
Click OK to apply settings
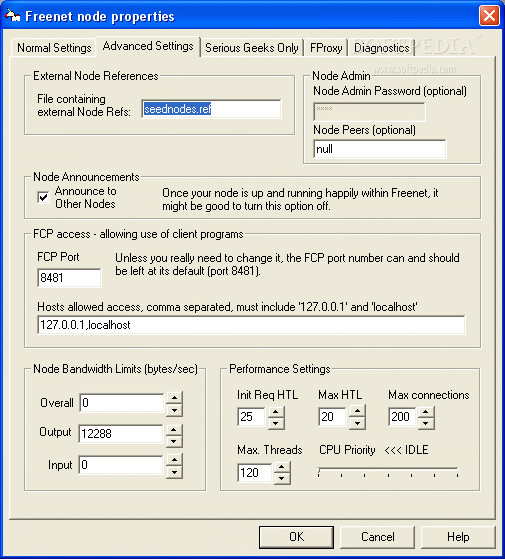point(296,537)
